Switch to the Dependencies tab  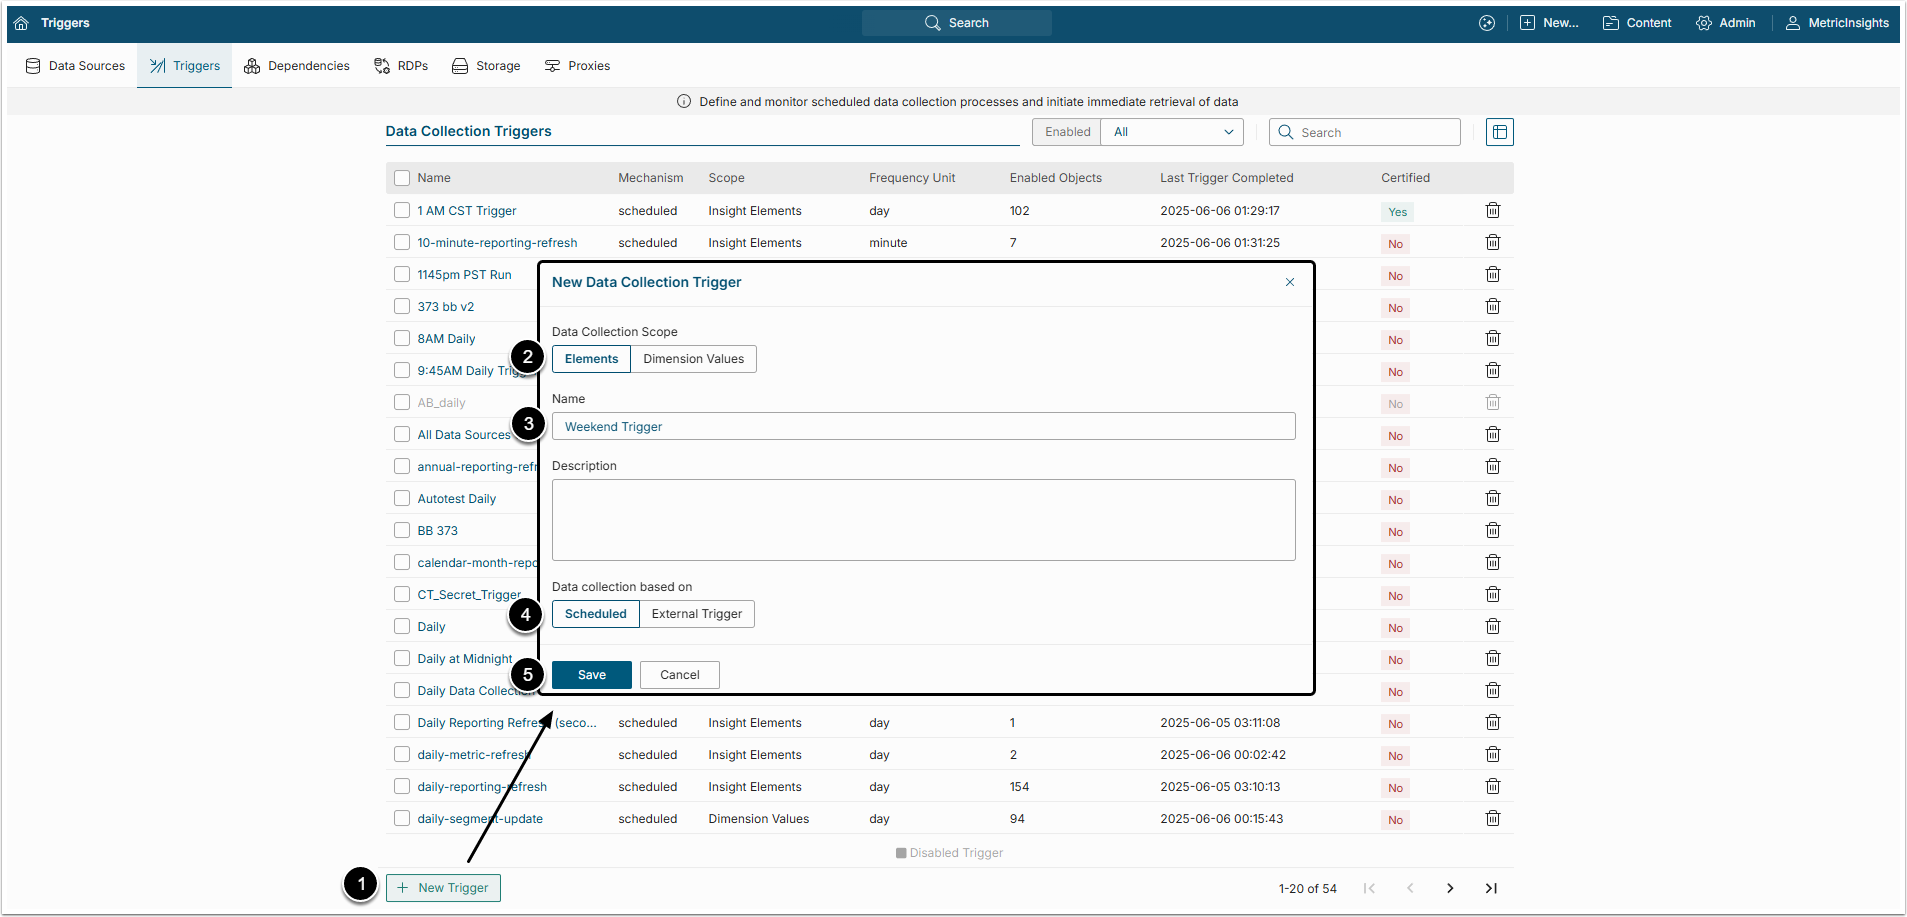(297, 66)
